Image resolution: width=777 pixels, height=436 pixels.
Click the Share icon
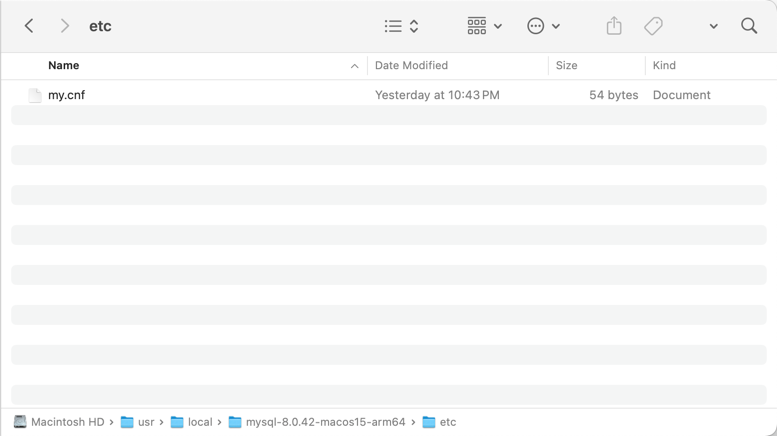point(614,26)
